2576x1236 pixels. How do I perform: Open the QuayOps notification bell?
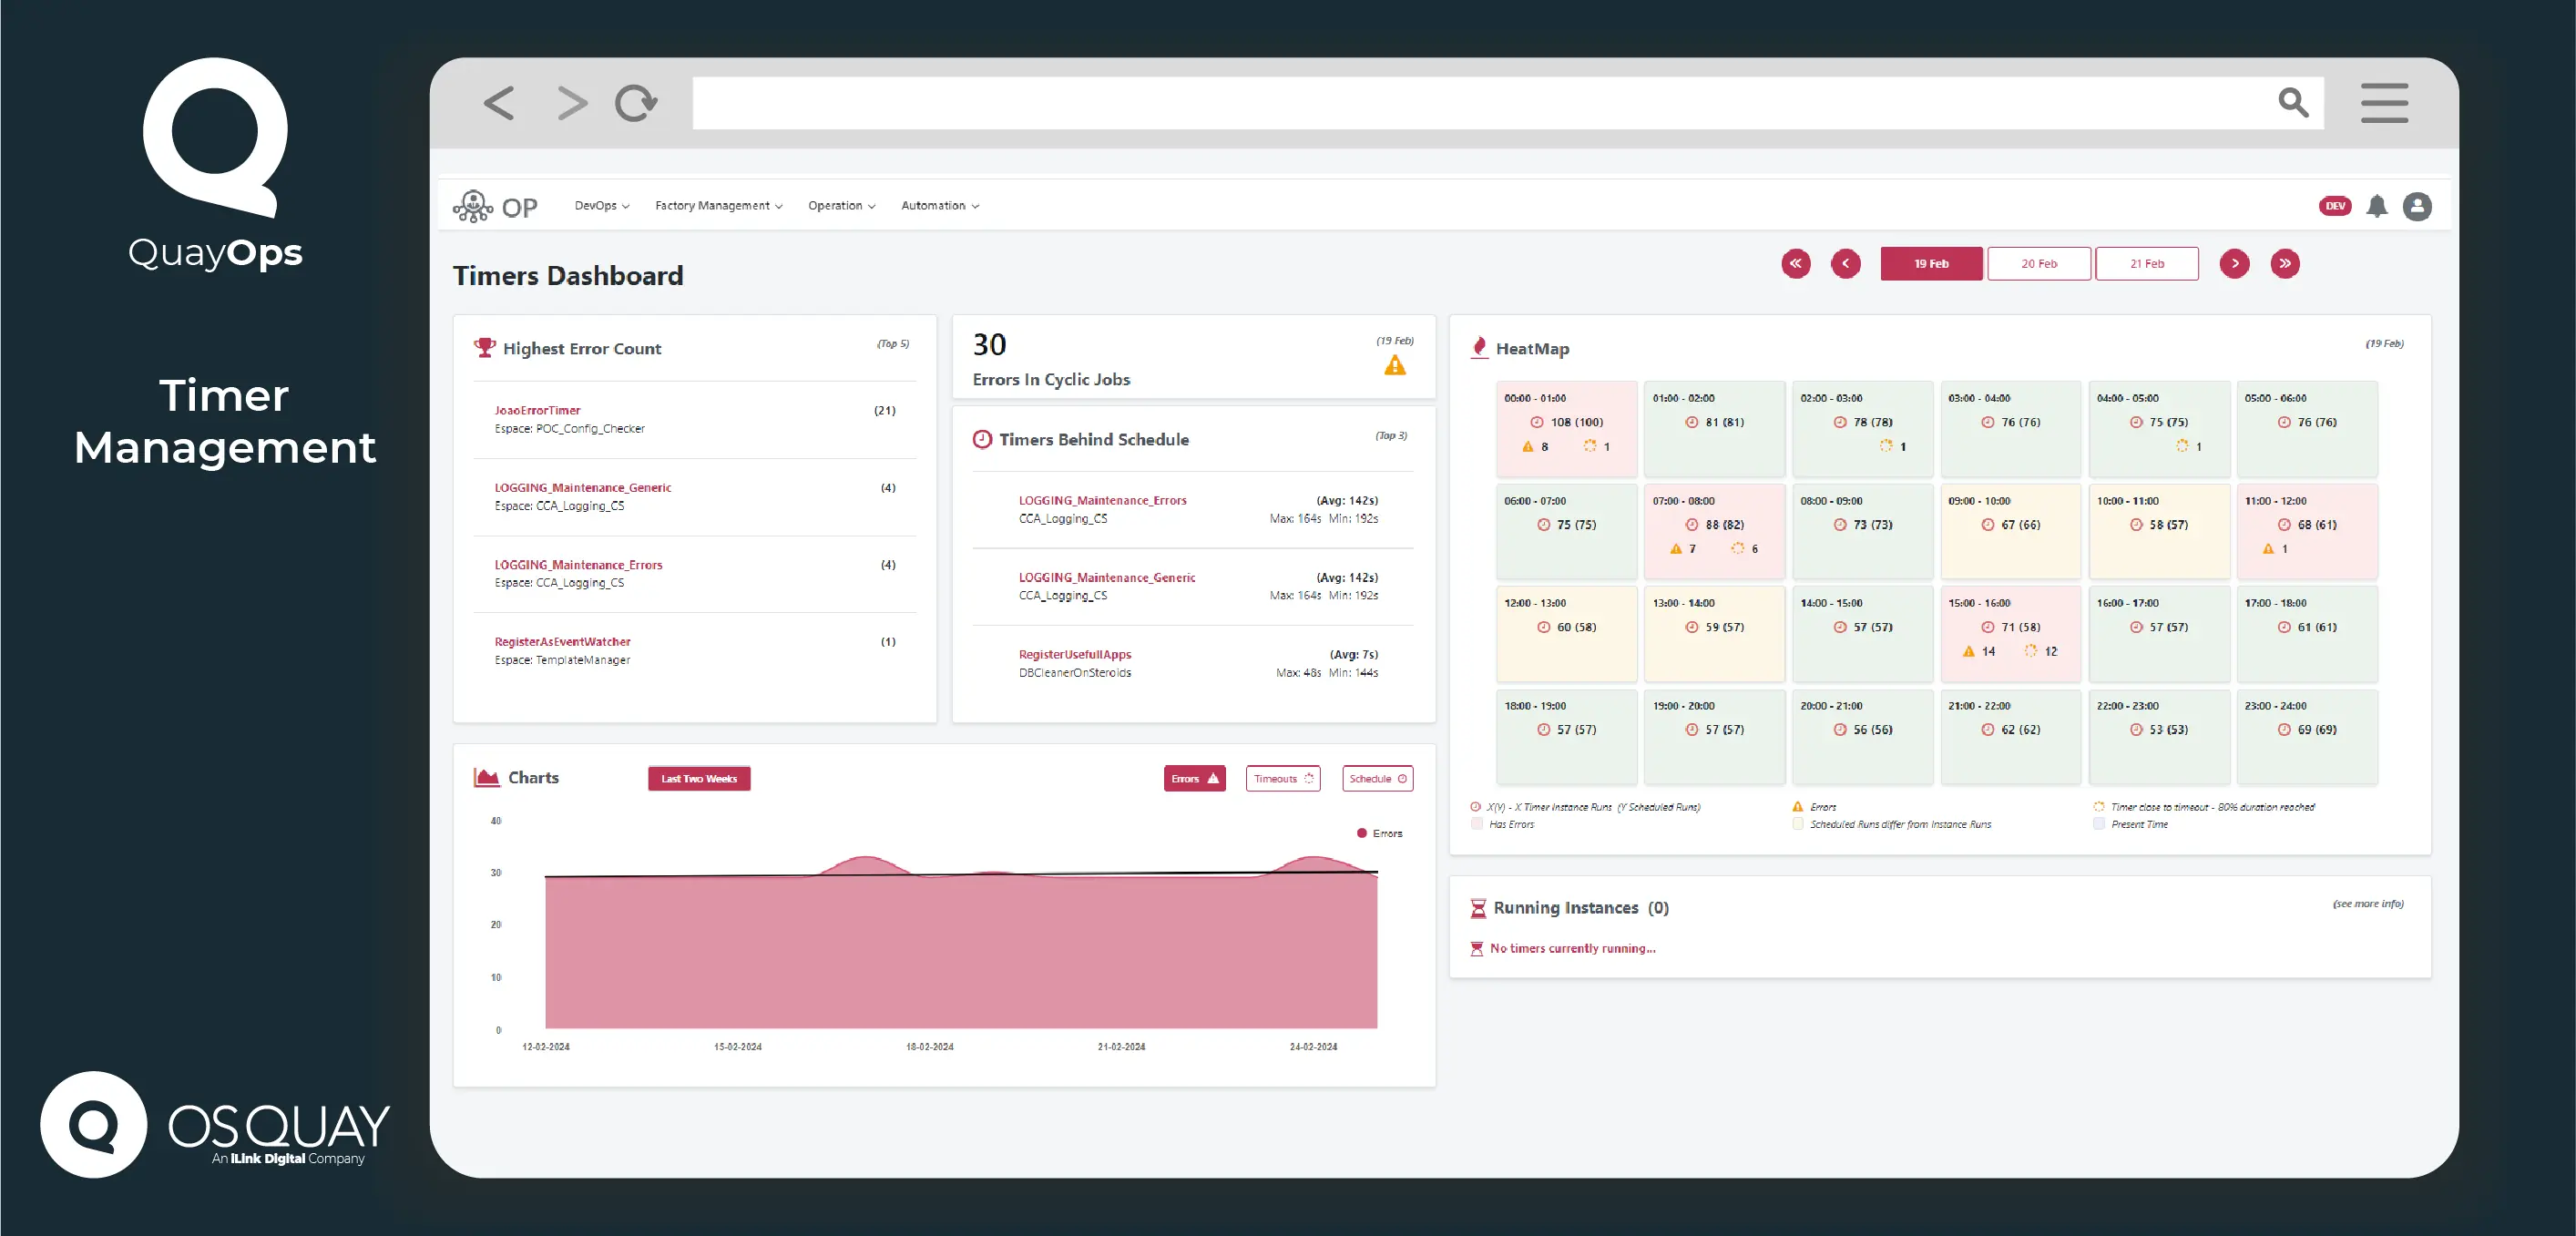coord(2378,206)
